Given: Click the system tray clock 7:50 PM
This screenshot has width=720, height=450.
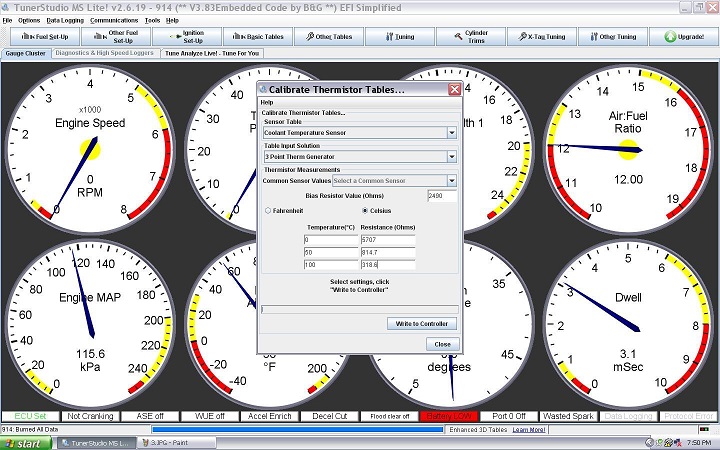Looking at the screenshot, I should pos(698,443).
